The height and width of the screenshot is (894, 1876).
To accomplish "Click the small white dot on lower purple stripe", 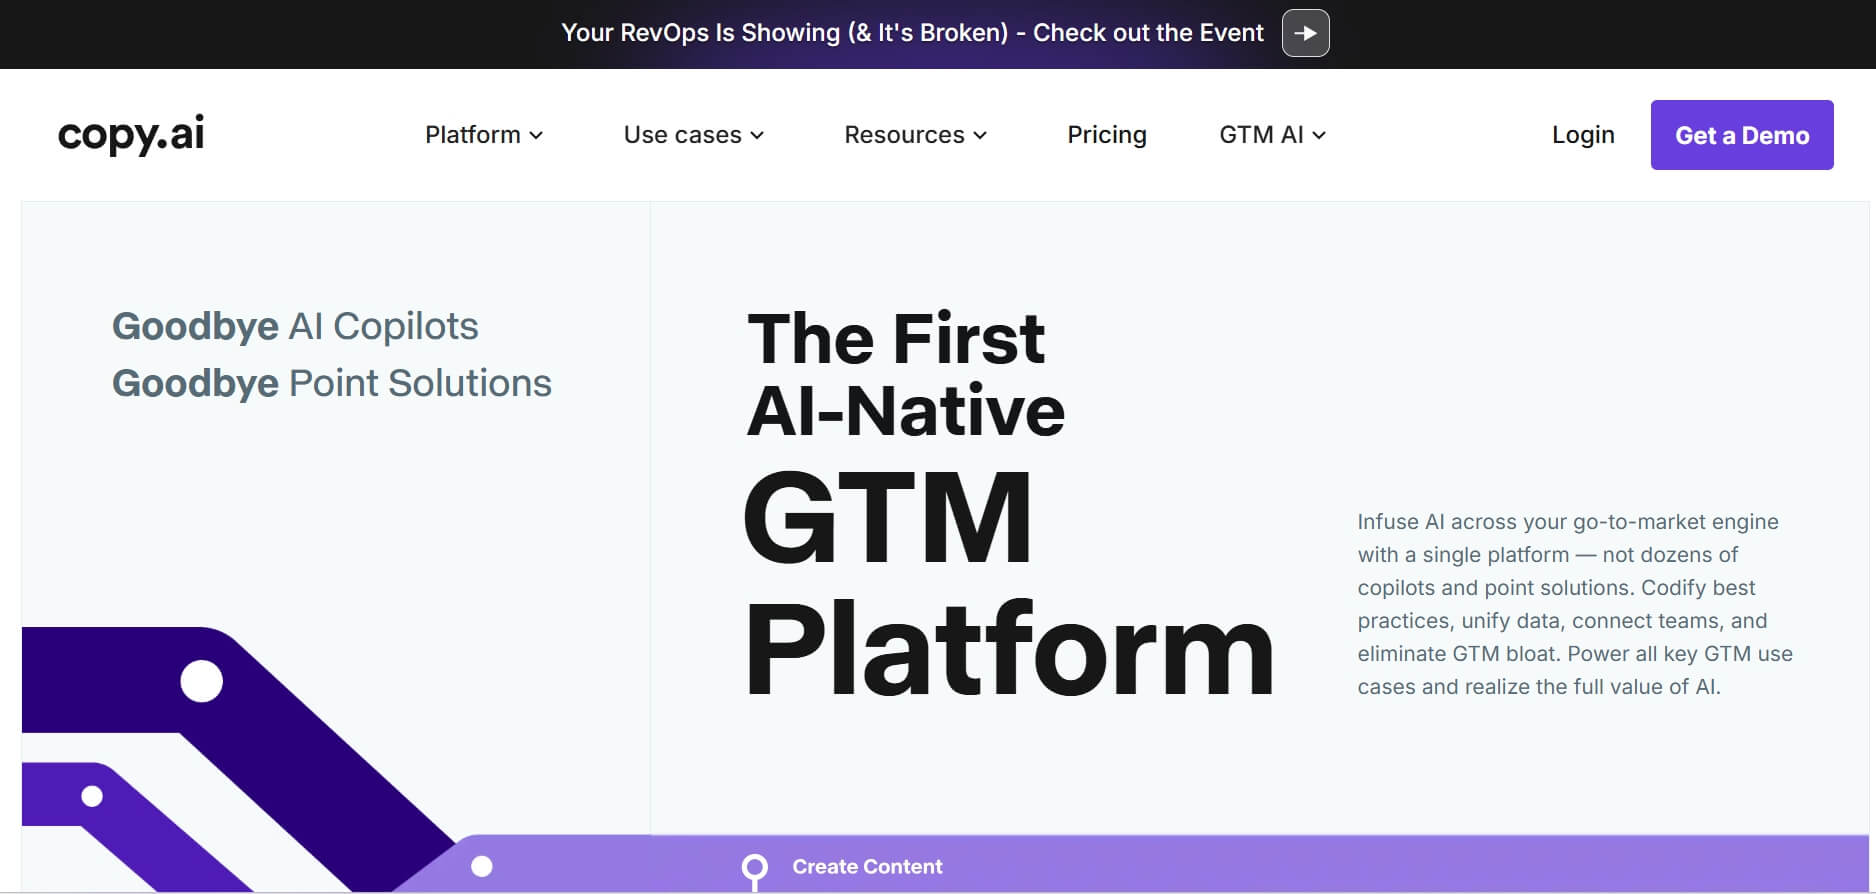I will click(92, 796).
